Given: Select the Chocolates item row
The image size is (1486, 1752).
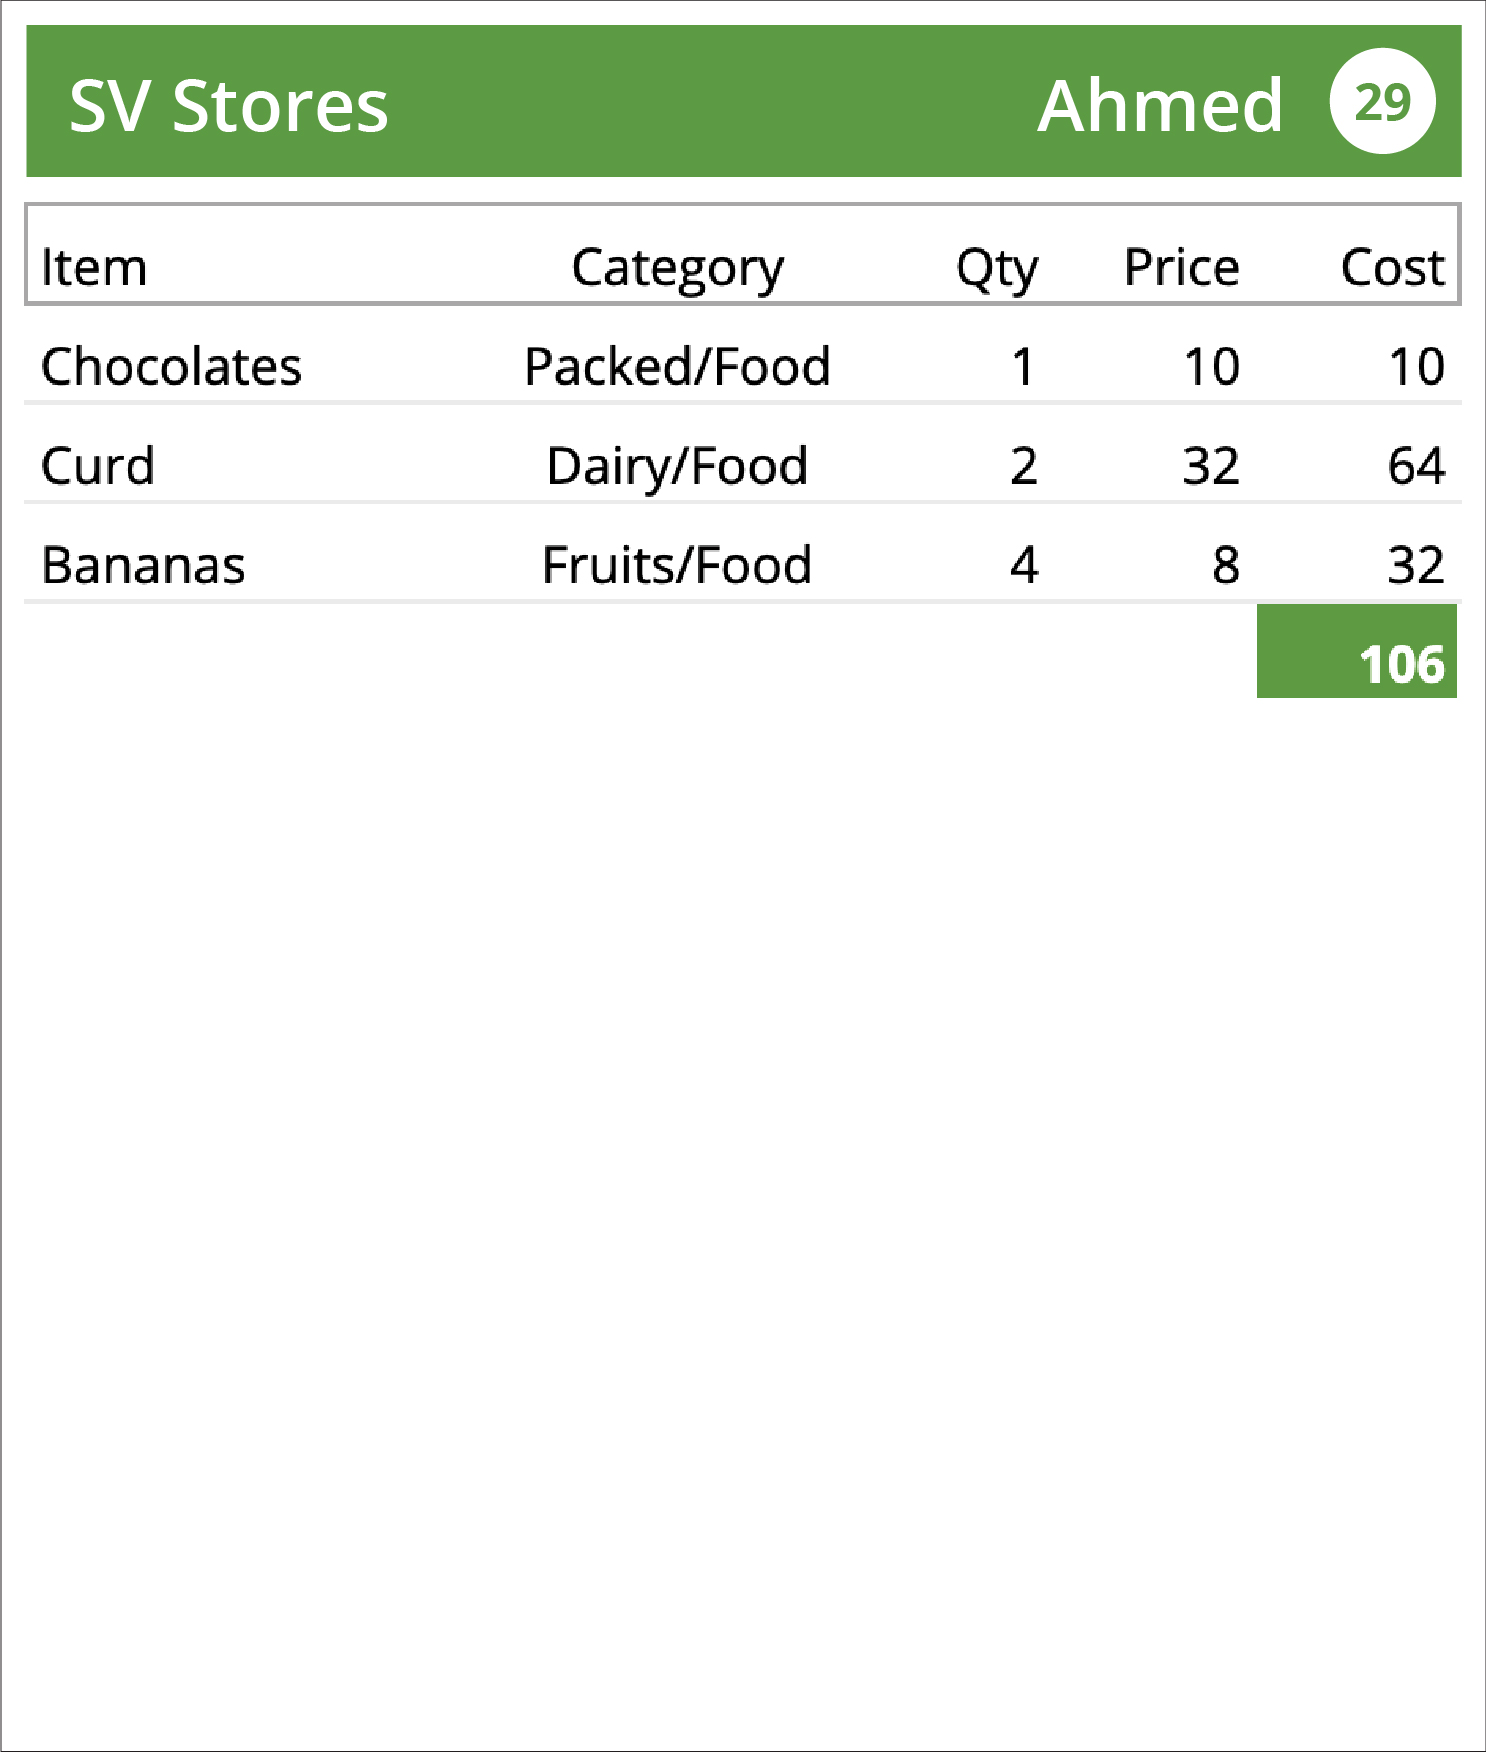Looking at the screenshot, I should pyautogui.click(x=743, y=365).
